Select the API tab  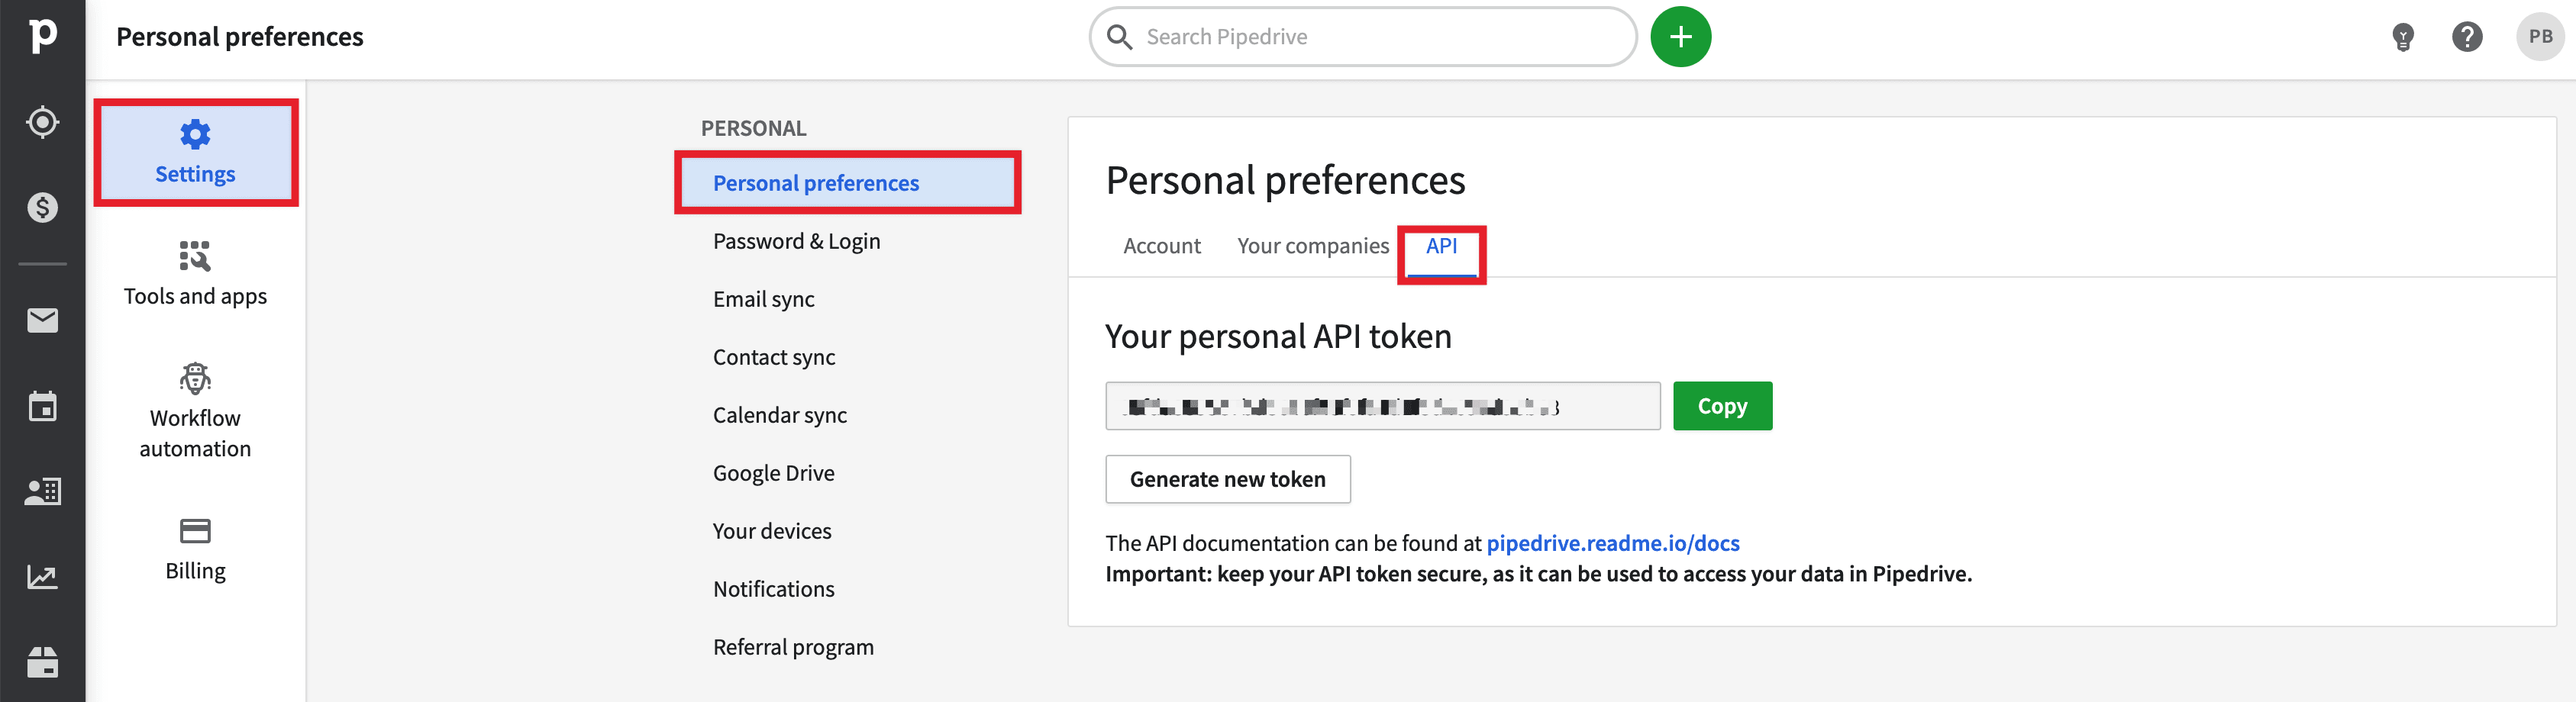point(1441,245)
